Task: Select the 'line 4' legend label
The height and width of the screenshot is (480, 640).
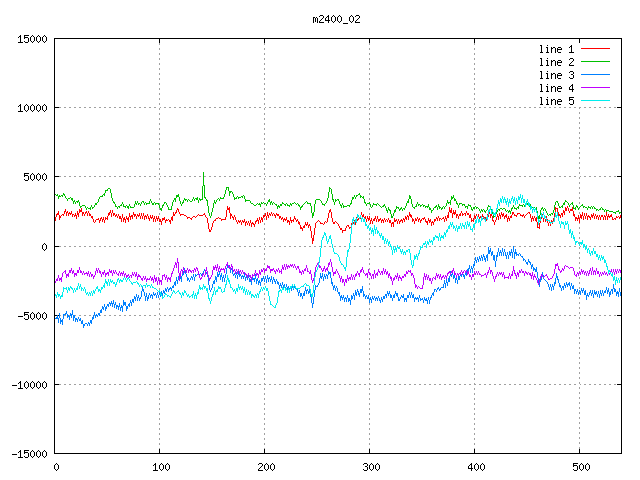Action: [x=557, y=88]
